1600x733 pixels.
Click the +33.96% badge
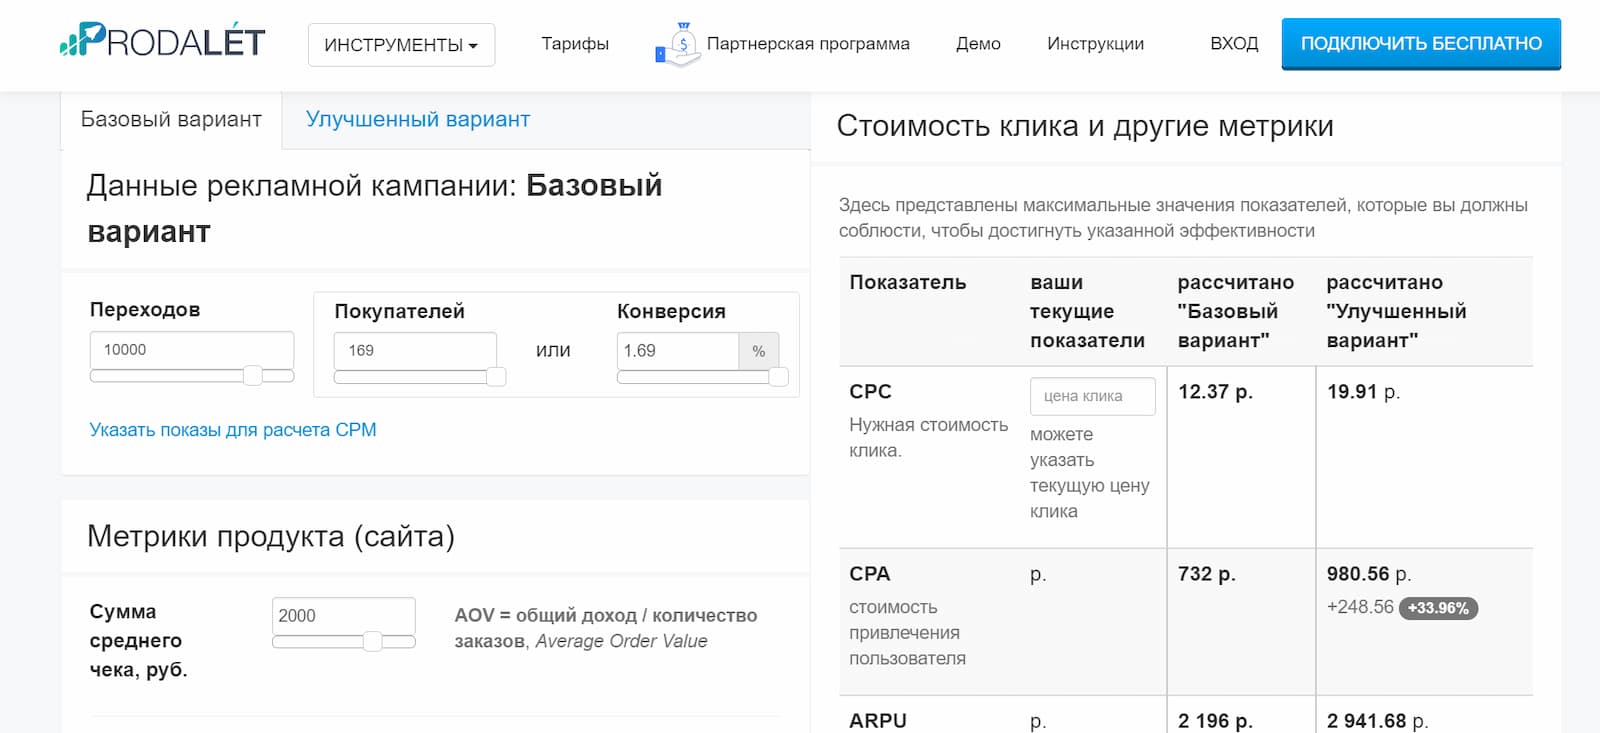point(1438,608)
